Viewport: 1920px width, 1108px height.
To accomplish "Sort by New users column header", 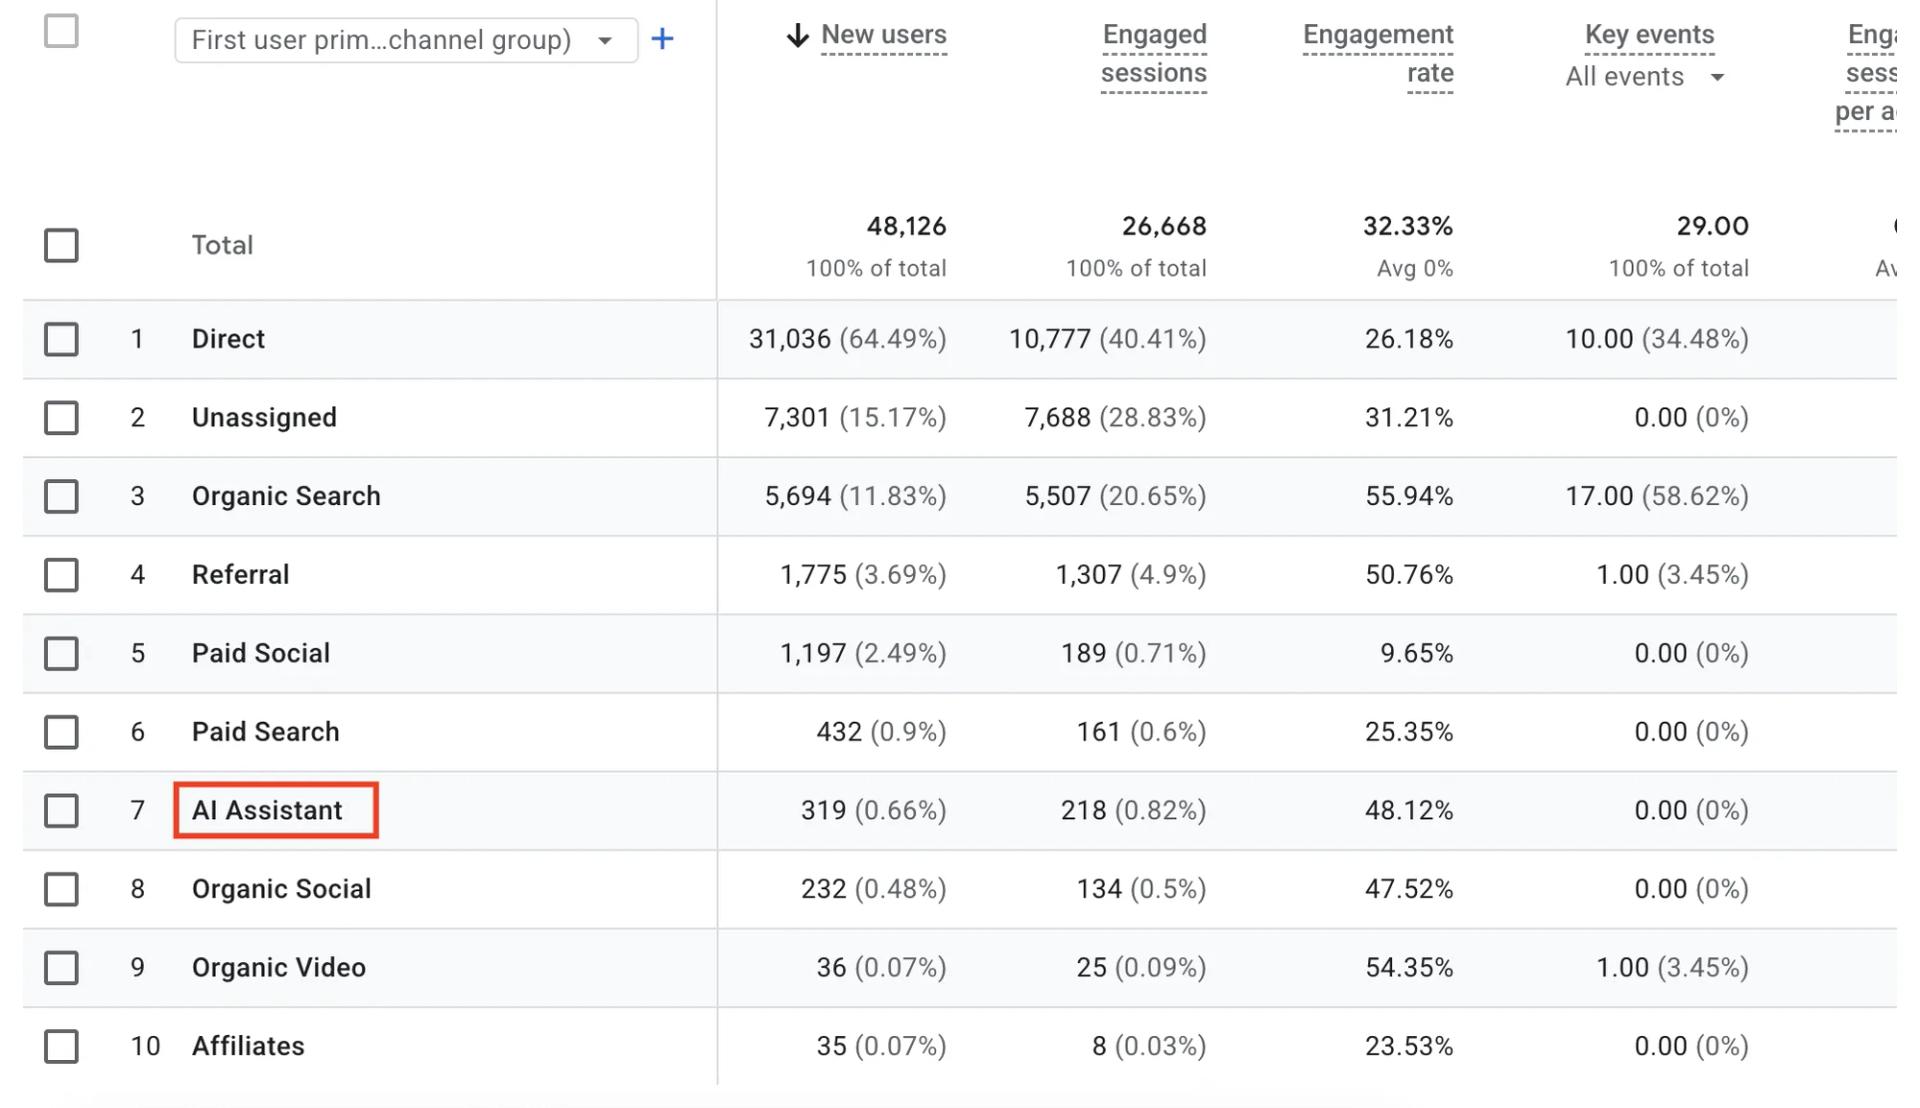I will pyautogui.click(x=884, y=35).
